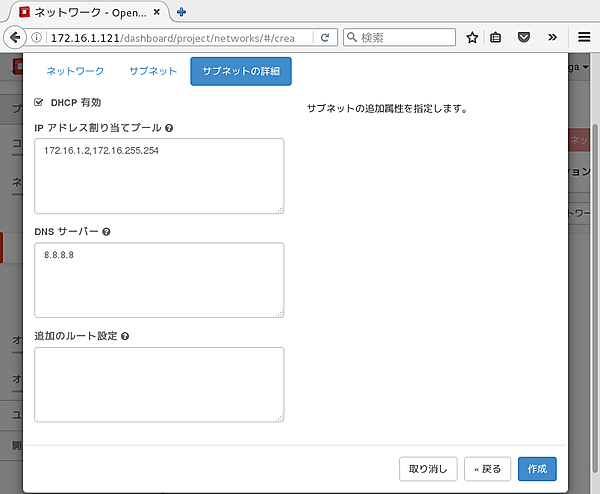Click inside the DNS サーバー textarea
This screenshot has width=600, height=494.
coord(159,280)
